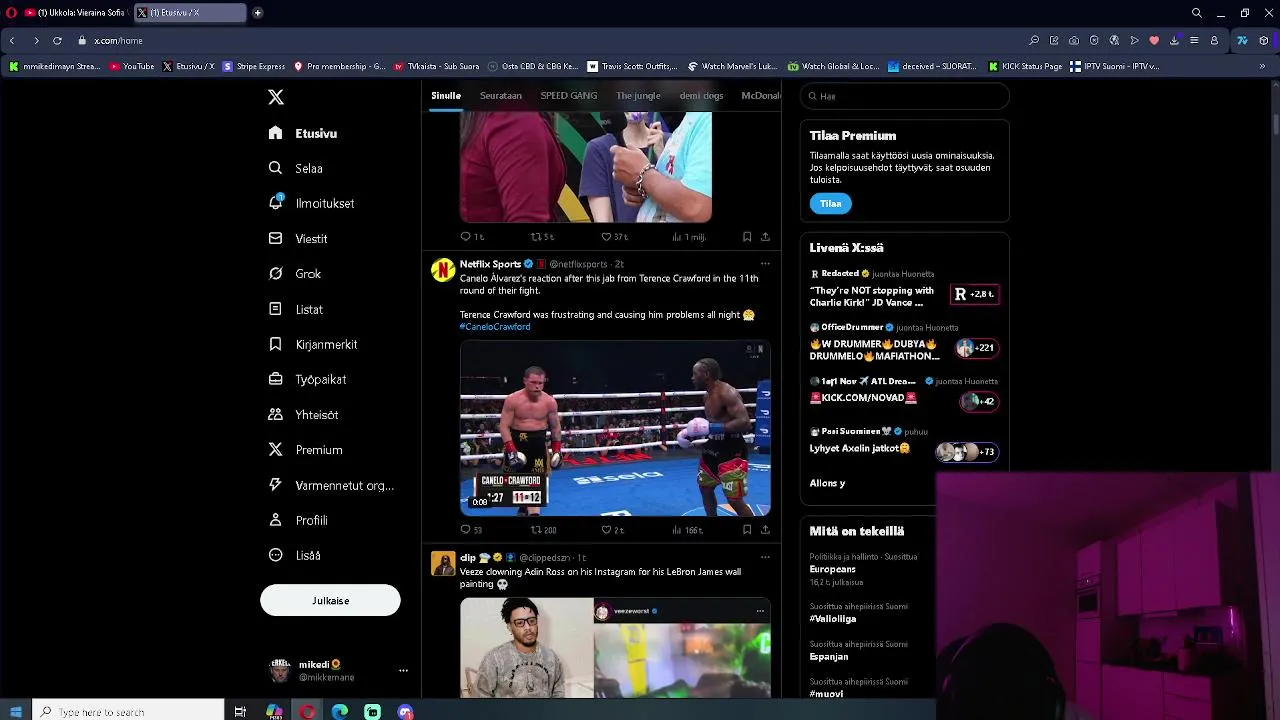The width and height of the screenshot is (1280, 720).
Task: Open the demi dogs tab
Action: pyautogui.click(x=701, y=96)
